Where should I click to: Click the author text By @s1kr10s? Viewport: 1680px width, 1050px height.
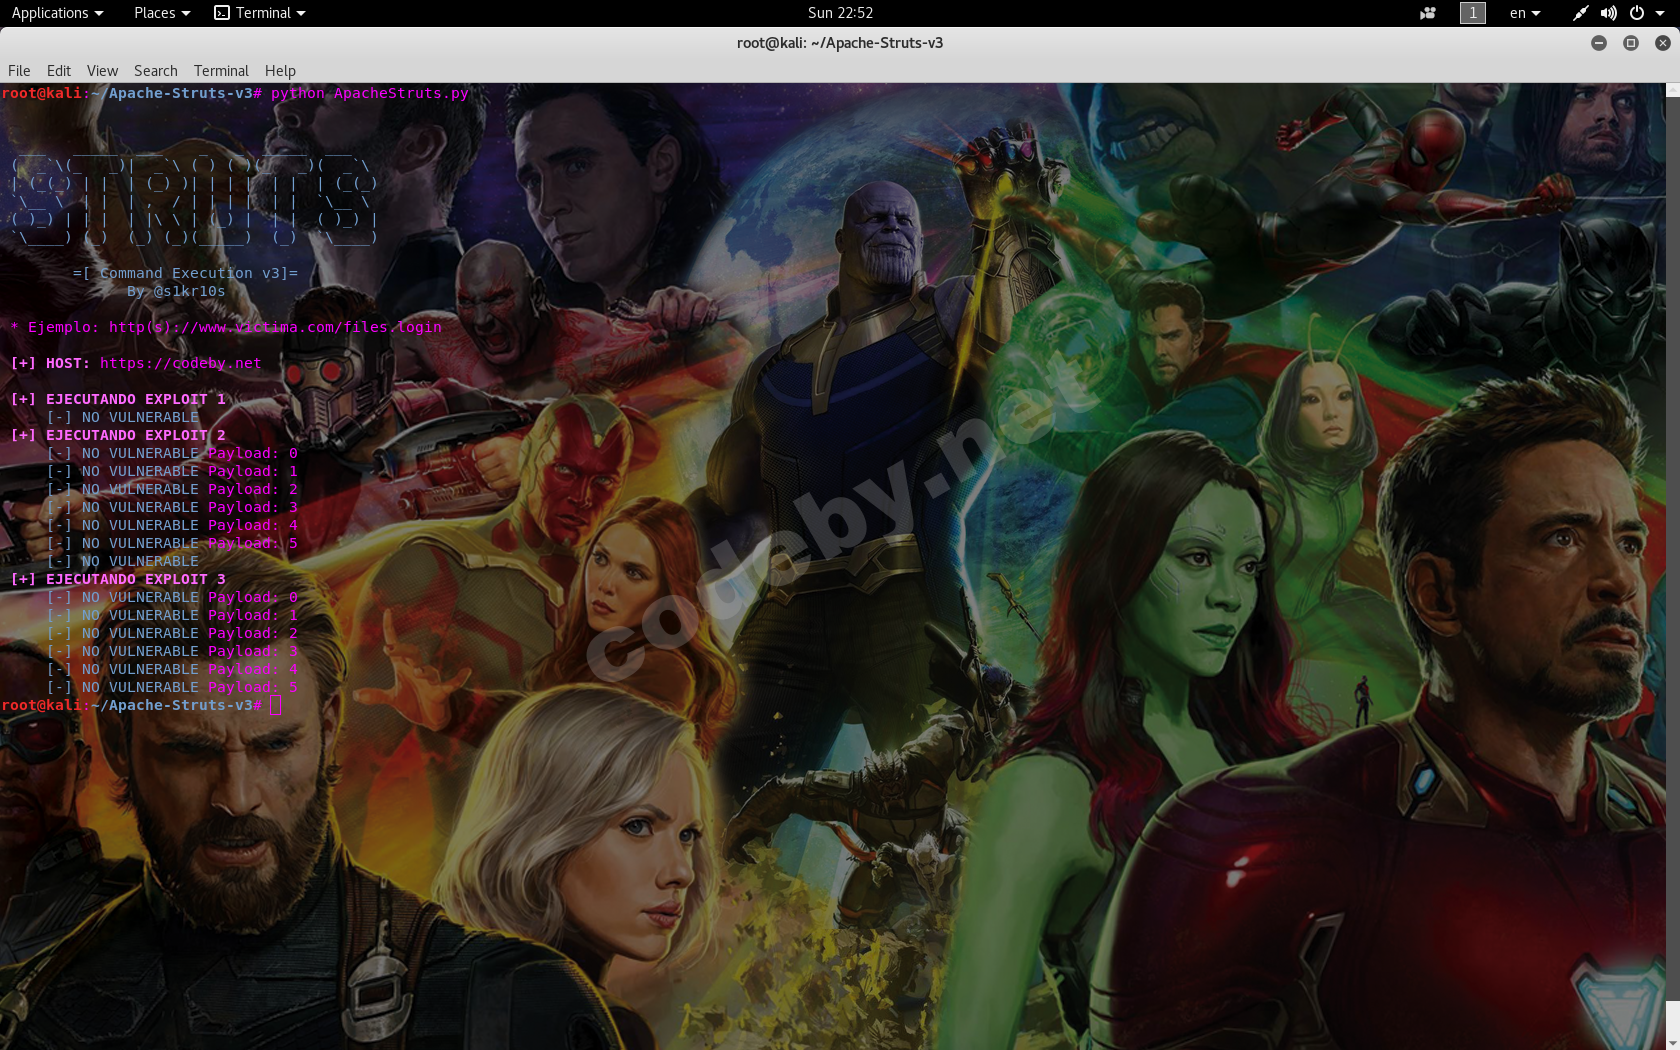176,291
